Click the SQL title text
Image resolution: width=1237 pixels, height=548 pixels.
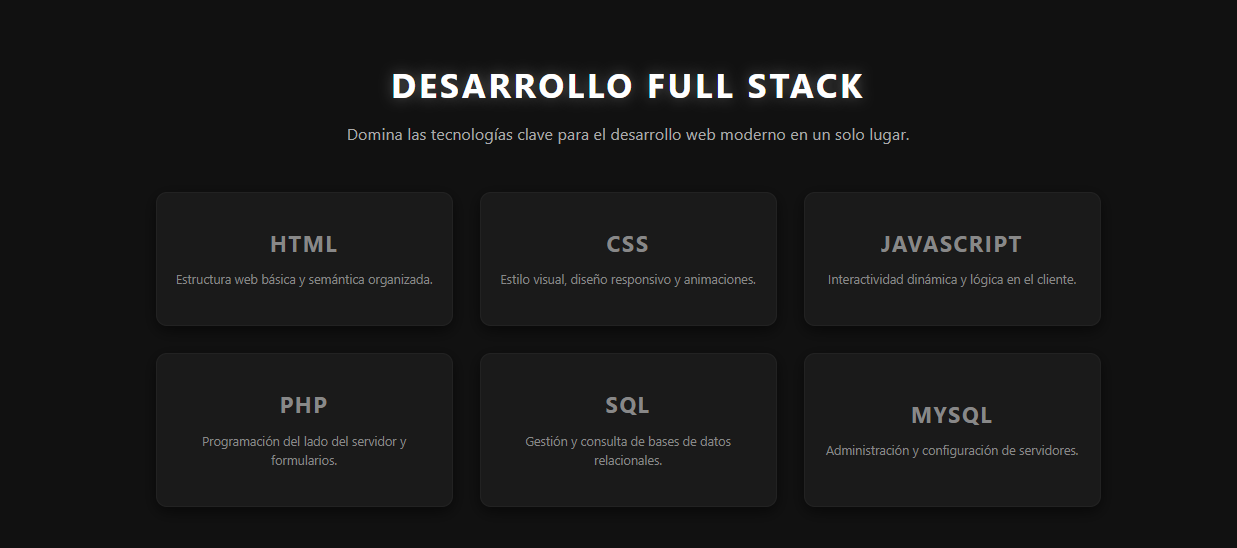628,405
